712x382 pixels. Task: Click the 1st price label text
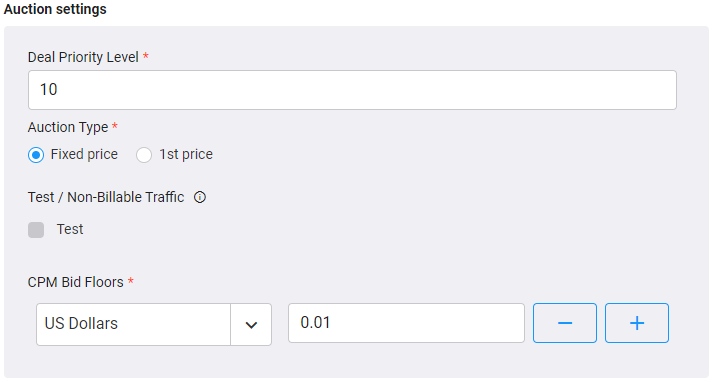186,154
